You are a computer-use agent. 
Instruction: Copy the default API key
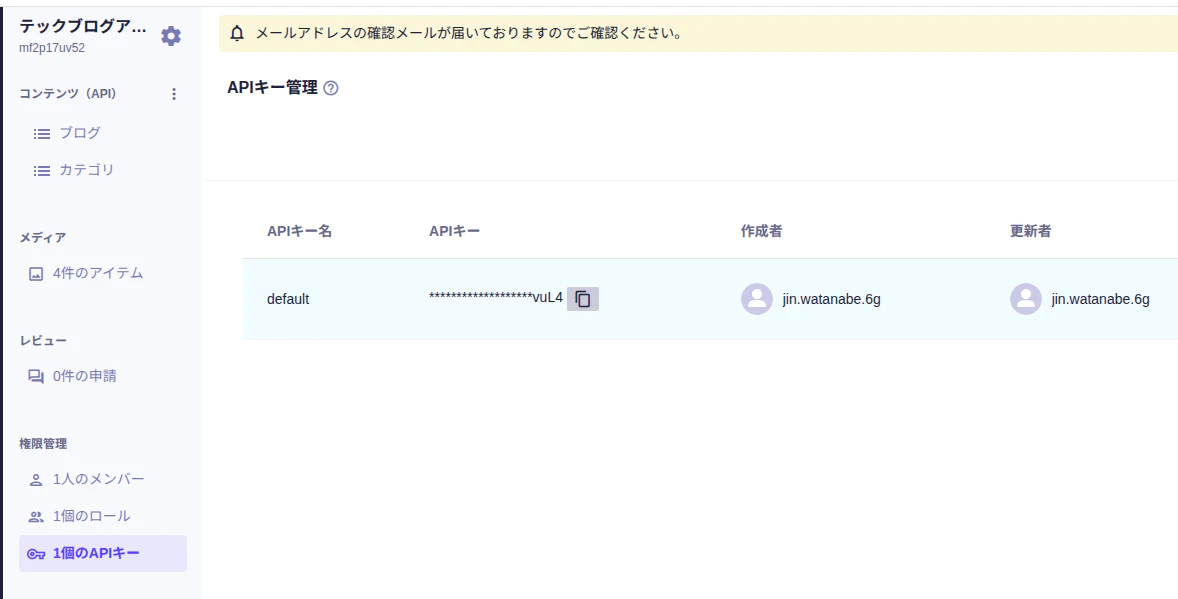[x=583, y=298]
